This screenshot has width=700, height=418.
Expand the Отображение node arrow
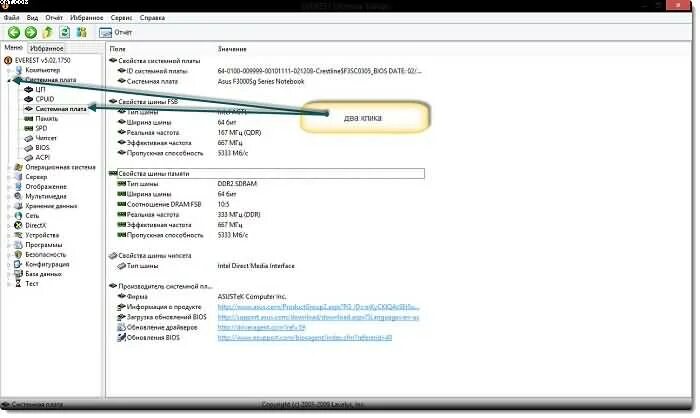pyautogui.click(x=9, y=187)
